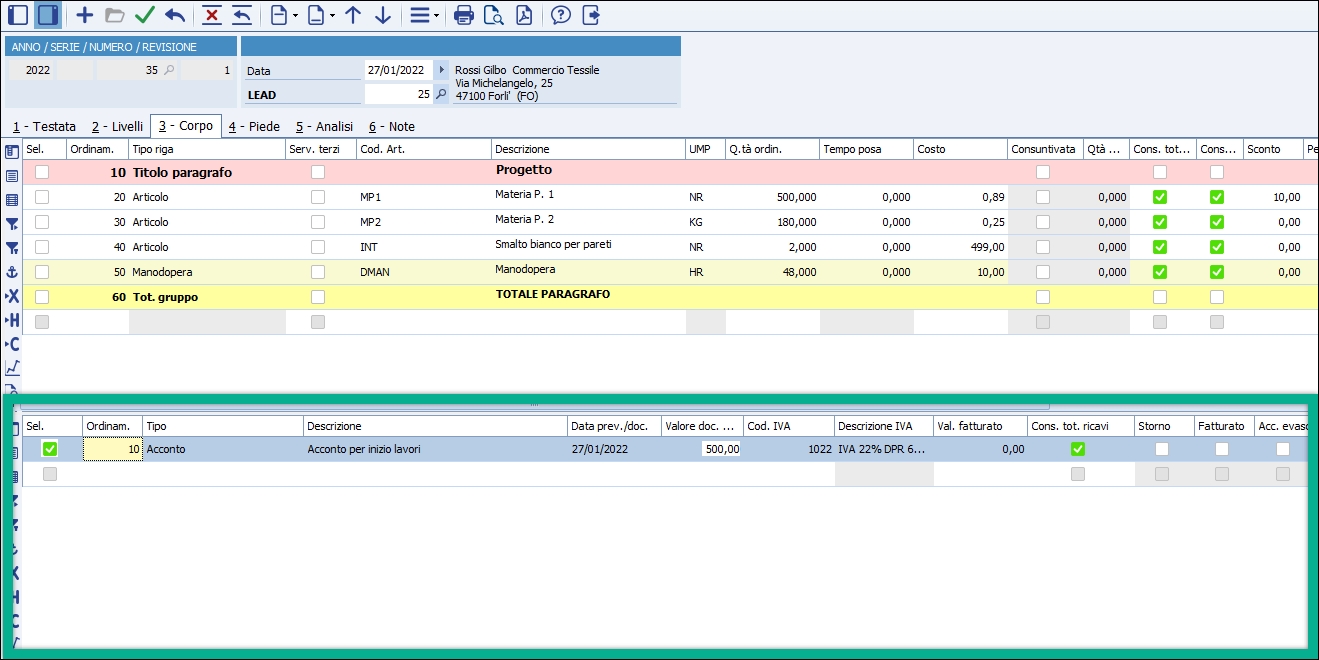
Task: Click the anchor icon in left sidebar
Action: point(12,272)
